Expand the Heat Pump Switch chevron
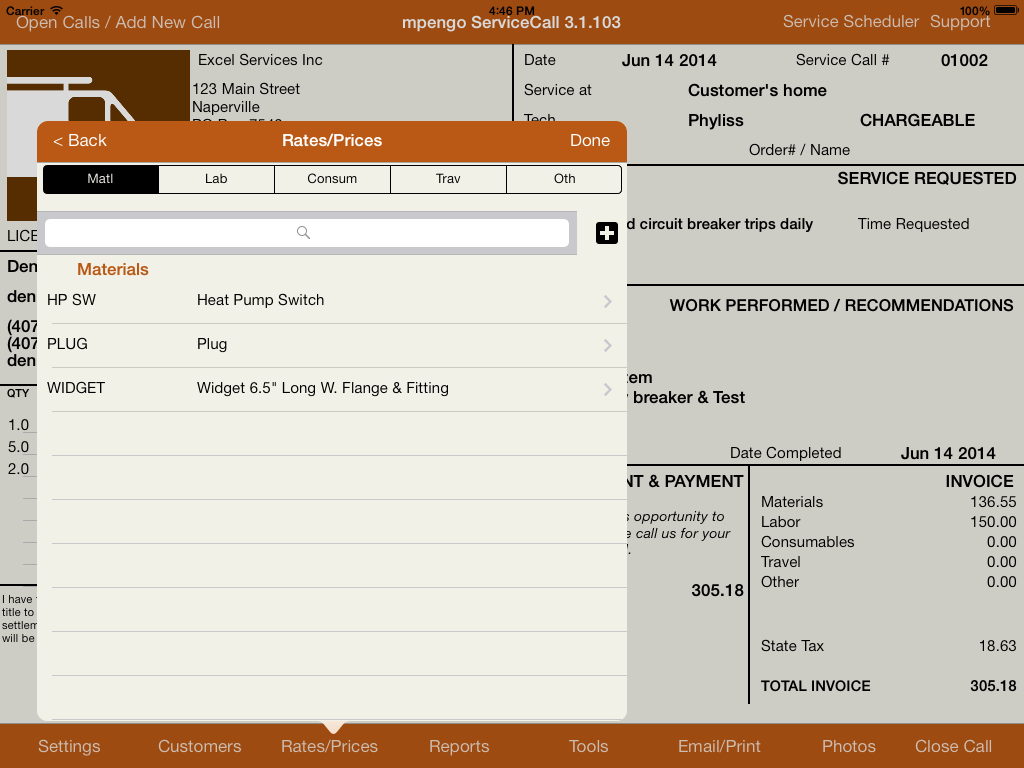Image resolution: width=1024 pixels, height=768 pixels. (x=607, y=301)
